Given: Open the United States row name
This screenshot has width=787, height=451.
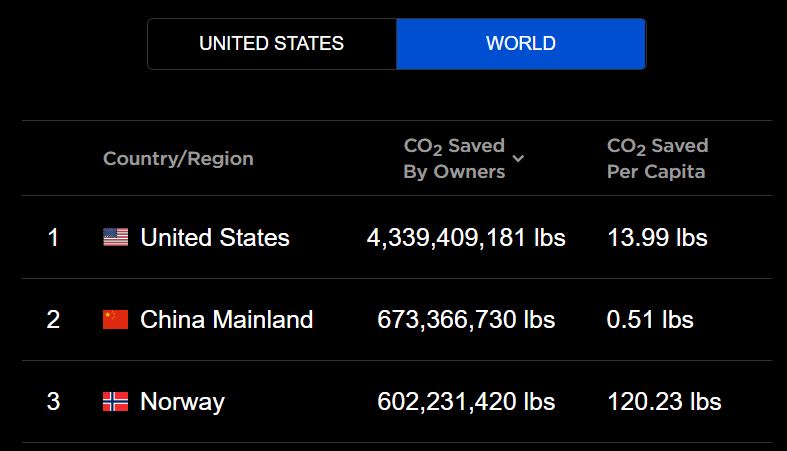Looking at the screenshot, I should pyautogui.click(x=215, y=237).
